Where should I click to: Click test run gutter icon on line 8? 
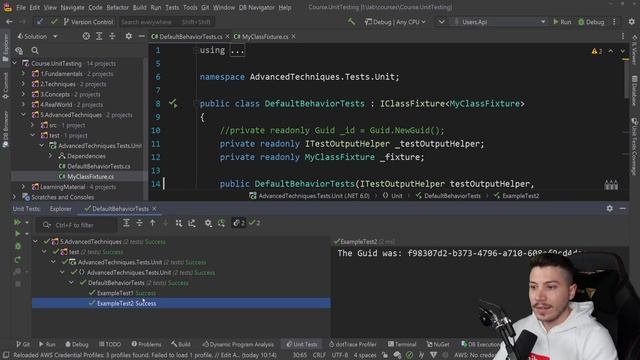(x=173, y=103)
